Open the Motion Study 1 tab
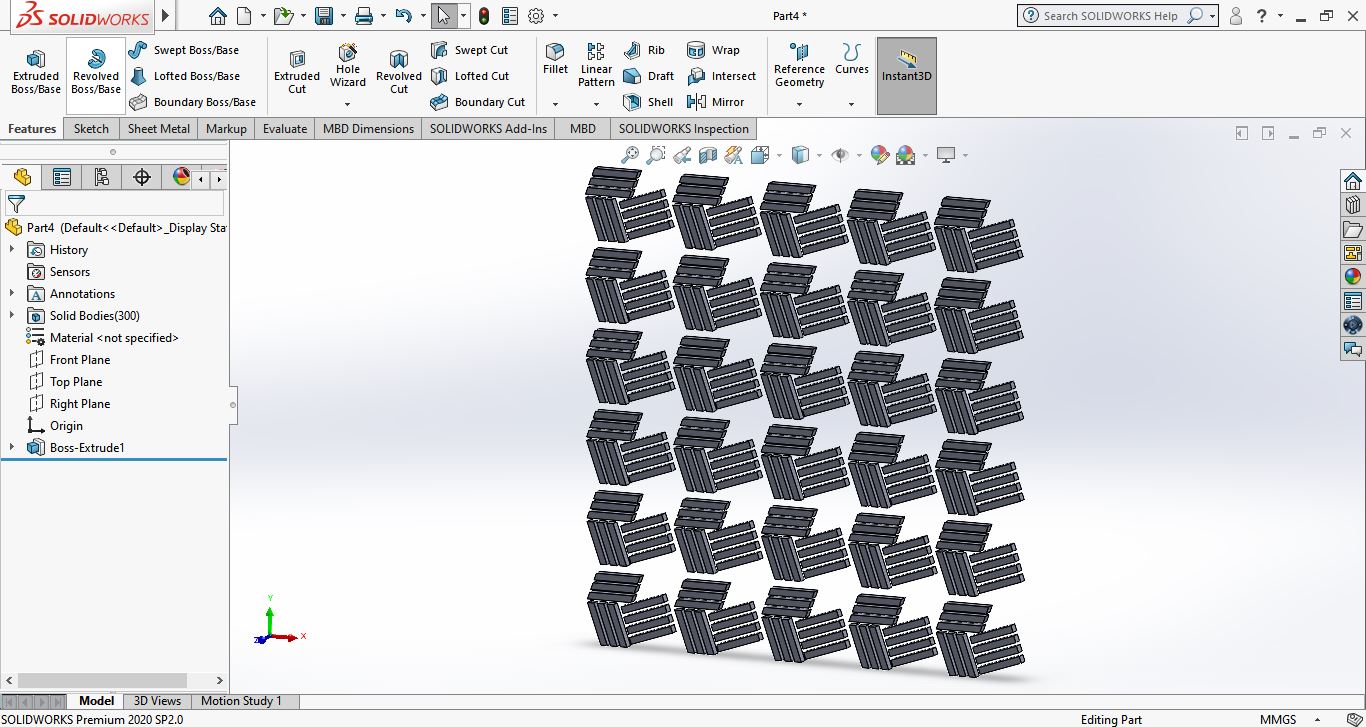1366x727 pixels. coord(242,701)
